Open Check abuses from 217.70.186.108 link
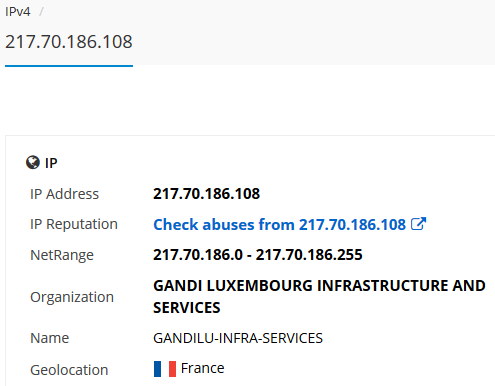This screenshot has height=386, width=495. [x=279, y=224]
